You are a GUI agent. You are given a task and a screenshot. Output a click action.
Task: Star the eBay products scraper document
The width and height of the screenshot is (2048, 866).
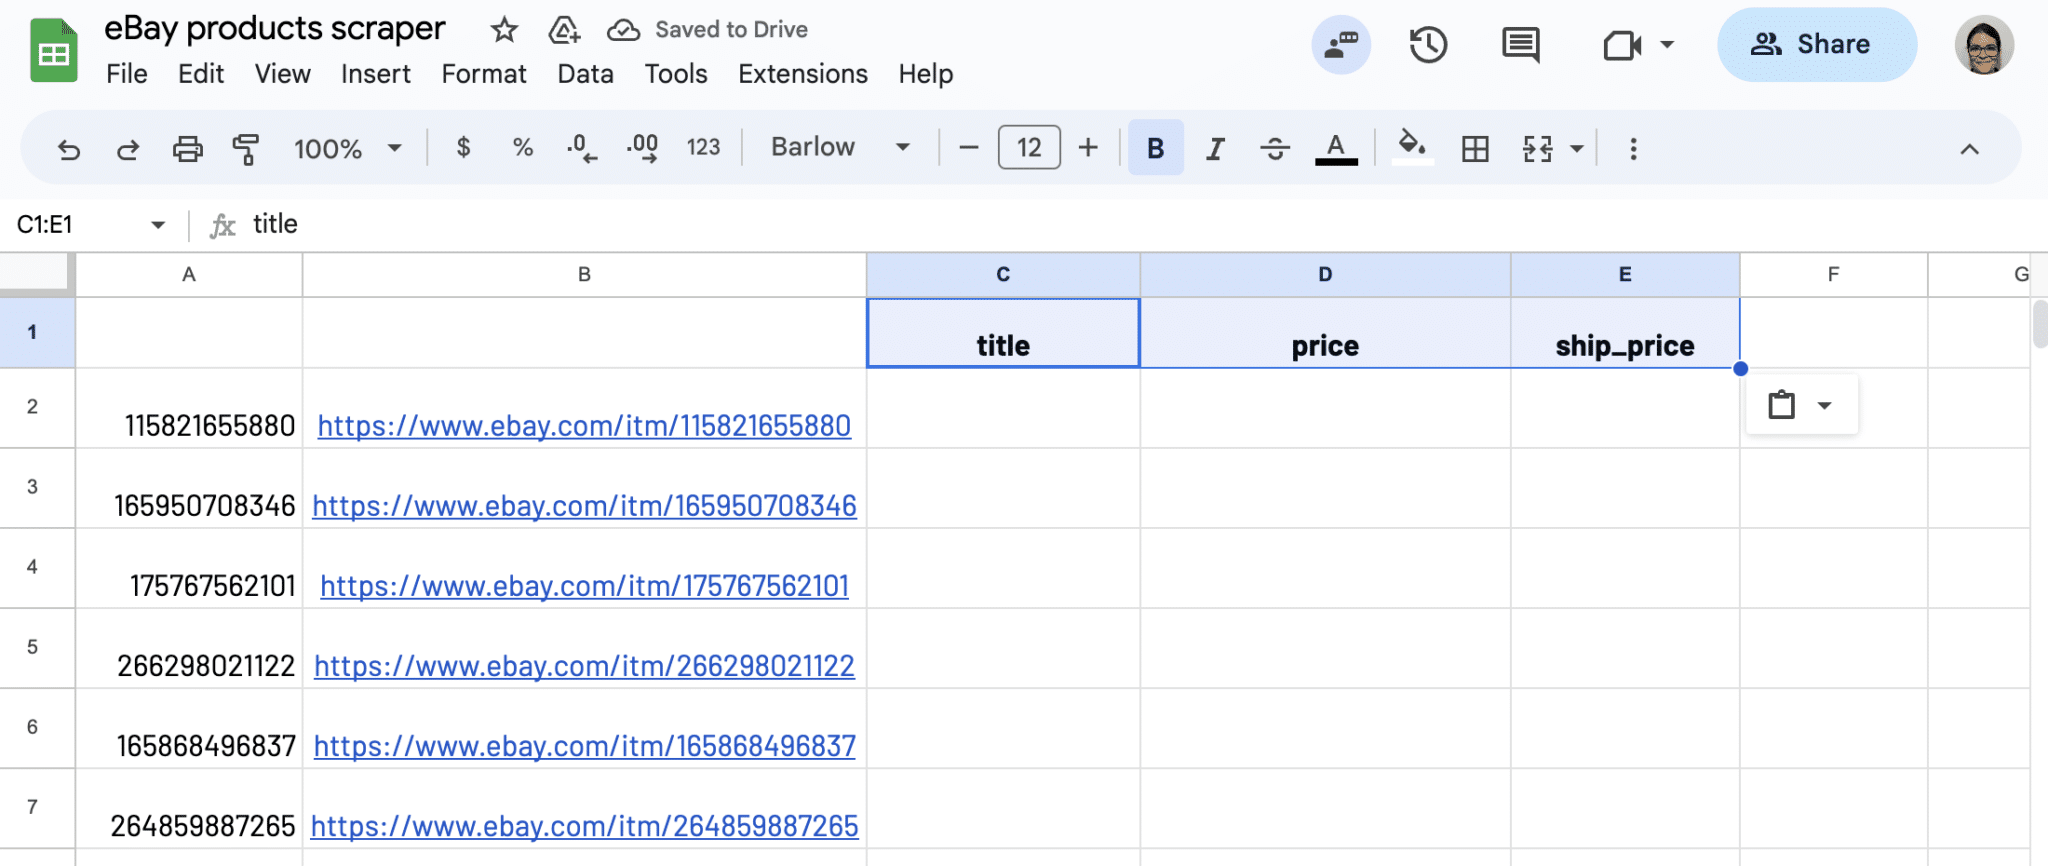[504, 30]
